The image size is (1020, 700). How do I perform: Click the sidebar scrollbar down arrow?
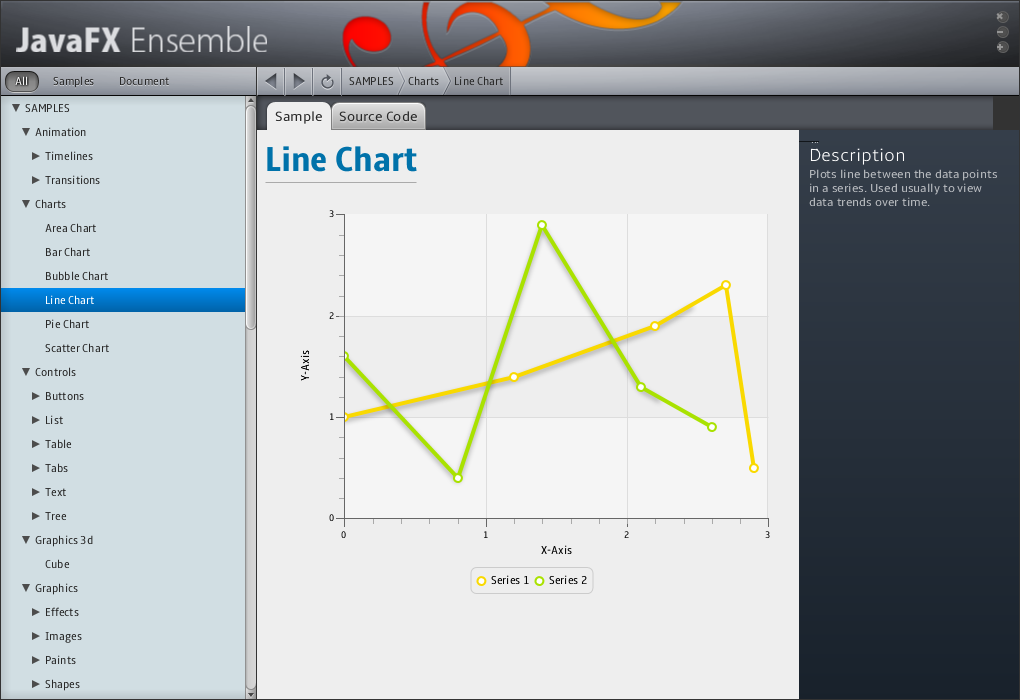tap(250, 694)
